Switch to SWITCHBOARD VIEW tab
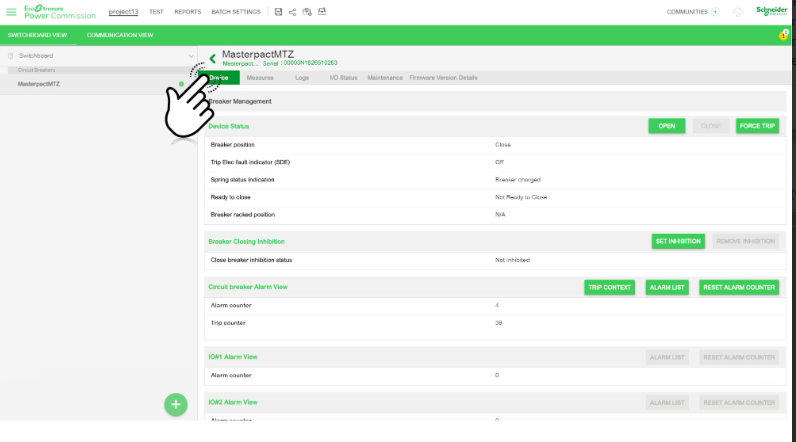Screen dimensions: 796x442 point(38,35)
